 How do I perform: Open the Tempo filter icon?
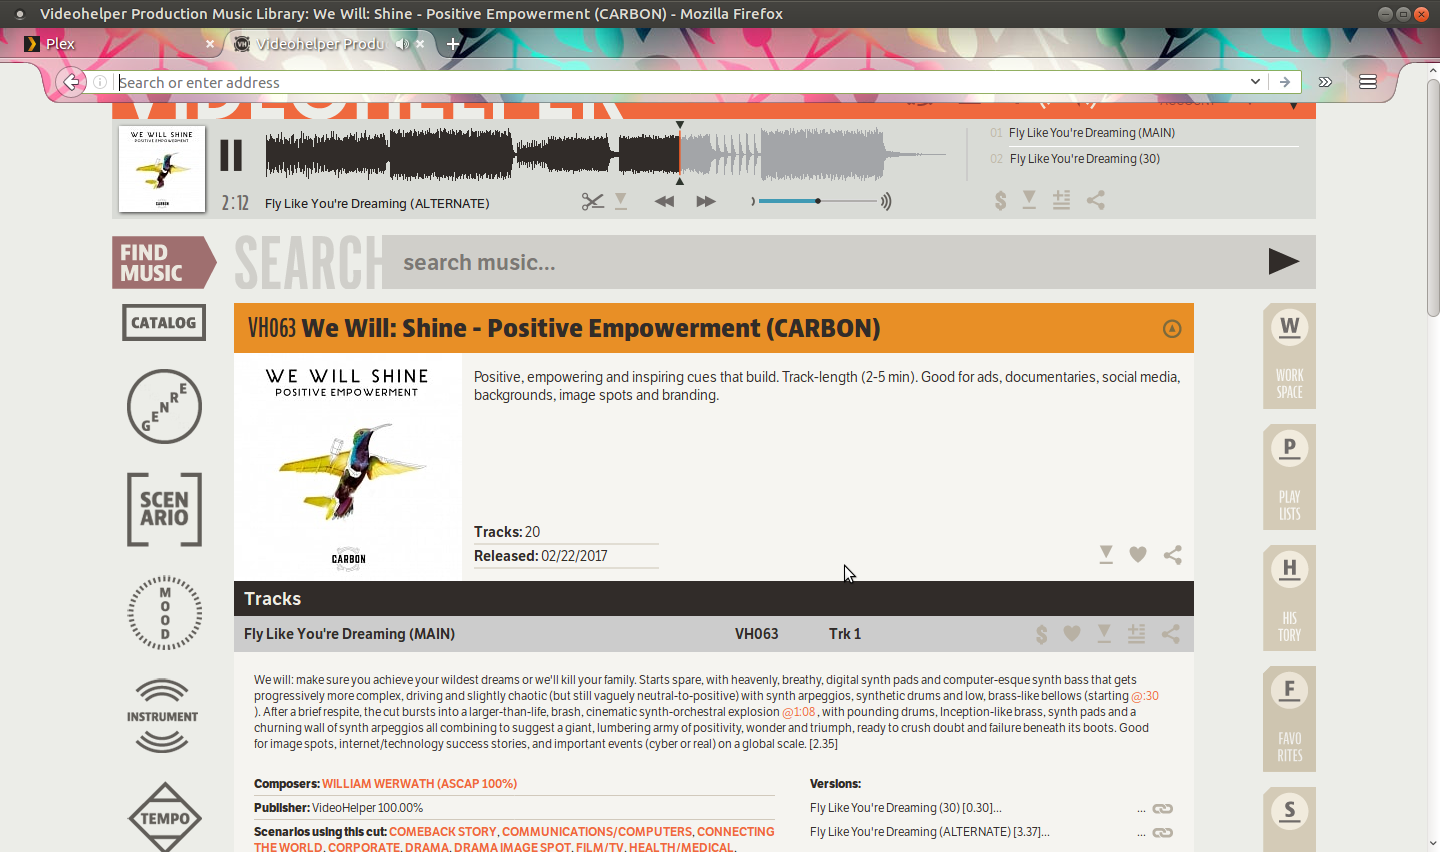point(165,817)
